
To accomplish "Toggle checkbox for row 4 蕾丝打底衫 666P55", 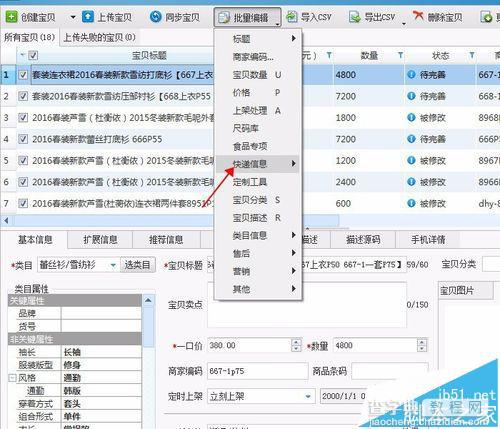I will click(23, 139).
